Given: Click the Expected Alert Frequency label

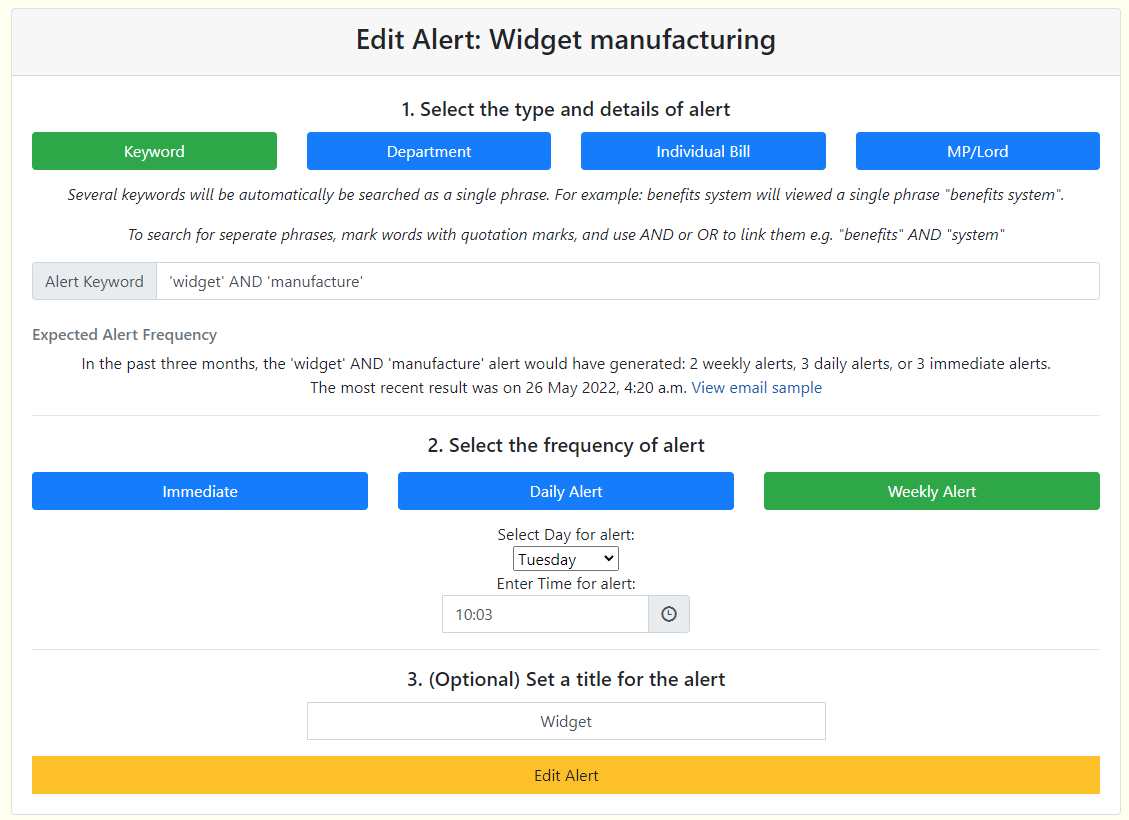Looking at the screenshot, I should click(x=124, y=335).
